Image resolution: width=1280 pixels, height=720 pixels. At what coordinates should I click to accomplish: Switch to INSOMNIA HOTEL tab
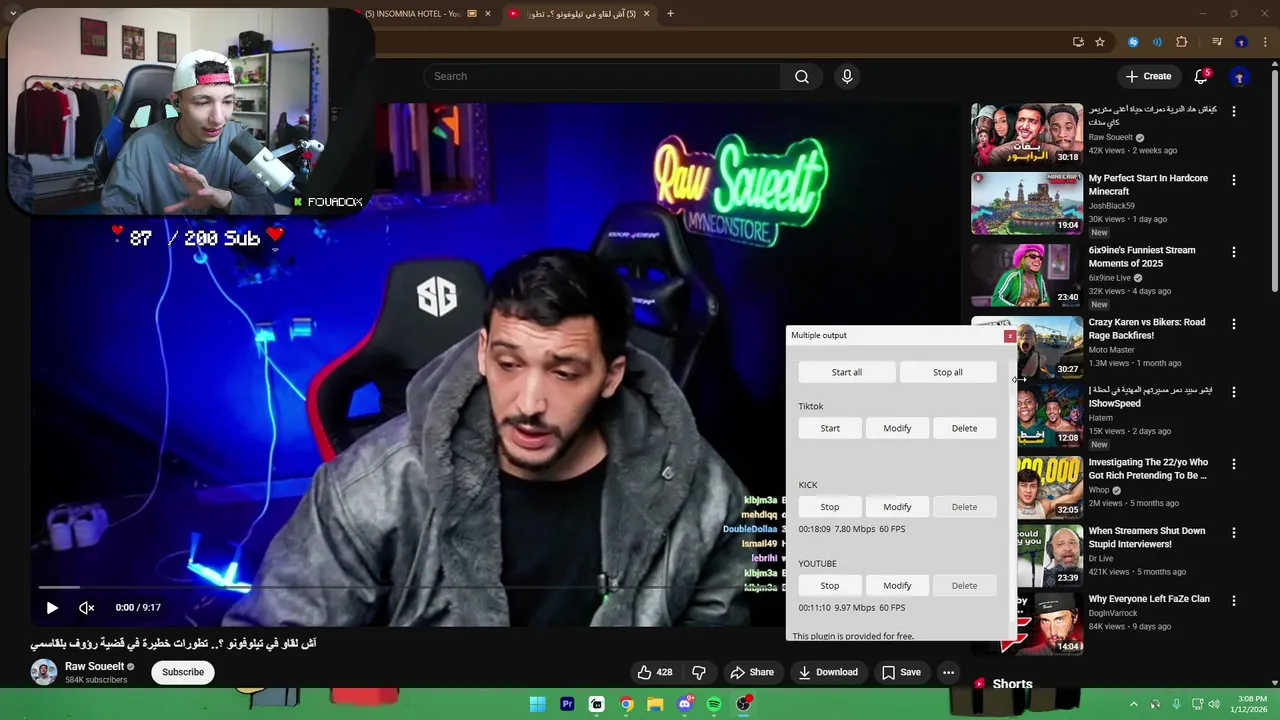(x=415, y=14)
